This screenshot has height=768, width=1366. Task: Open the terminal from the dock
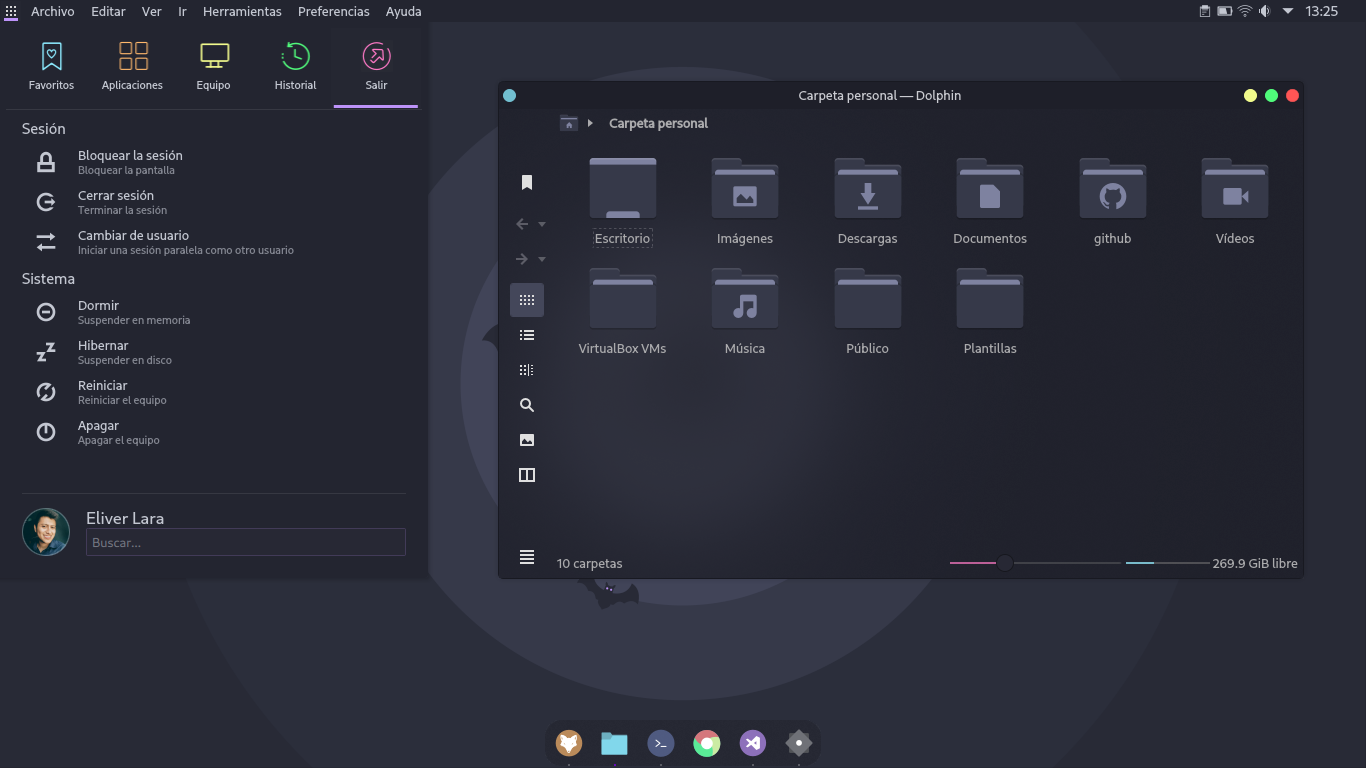tap(660, 743)
